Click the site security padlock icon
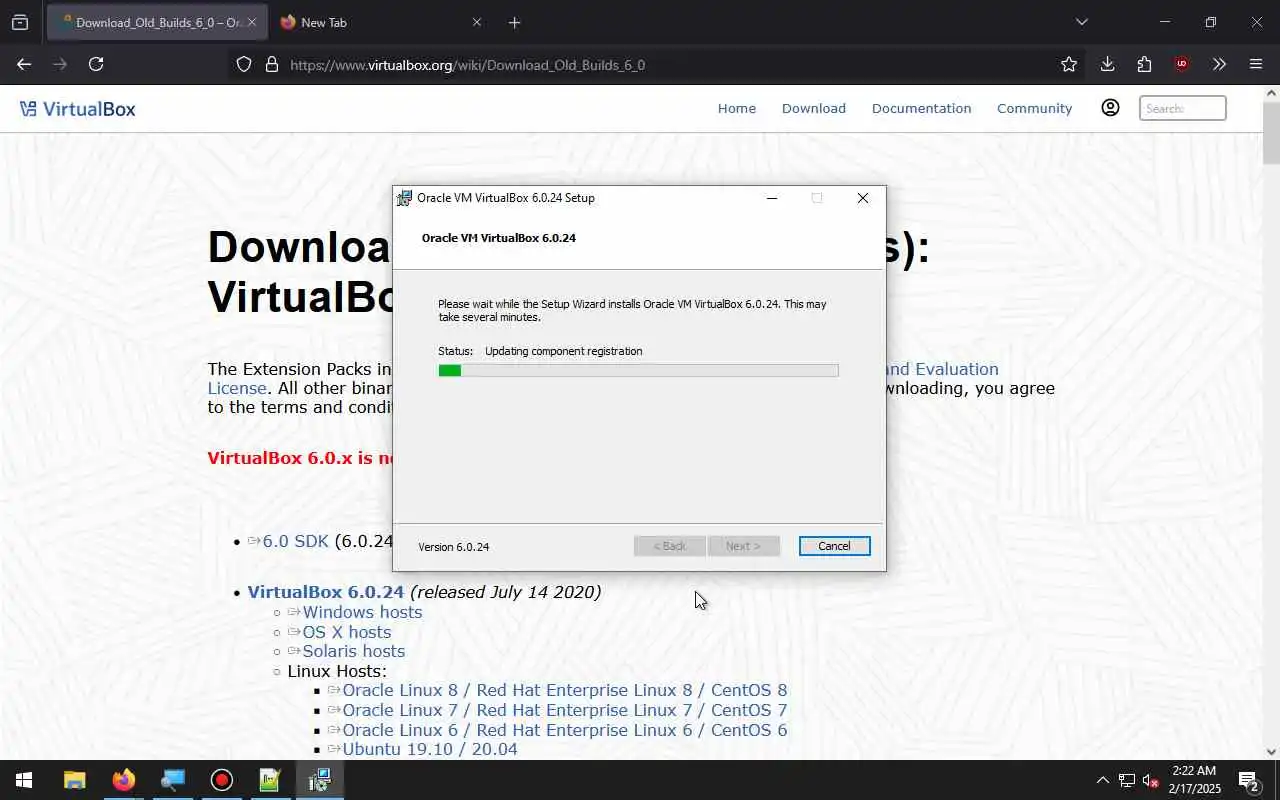This screenshot has width=1280, height=800. pos(271,64)
